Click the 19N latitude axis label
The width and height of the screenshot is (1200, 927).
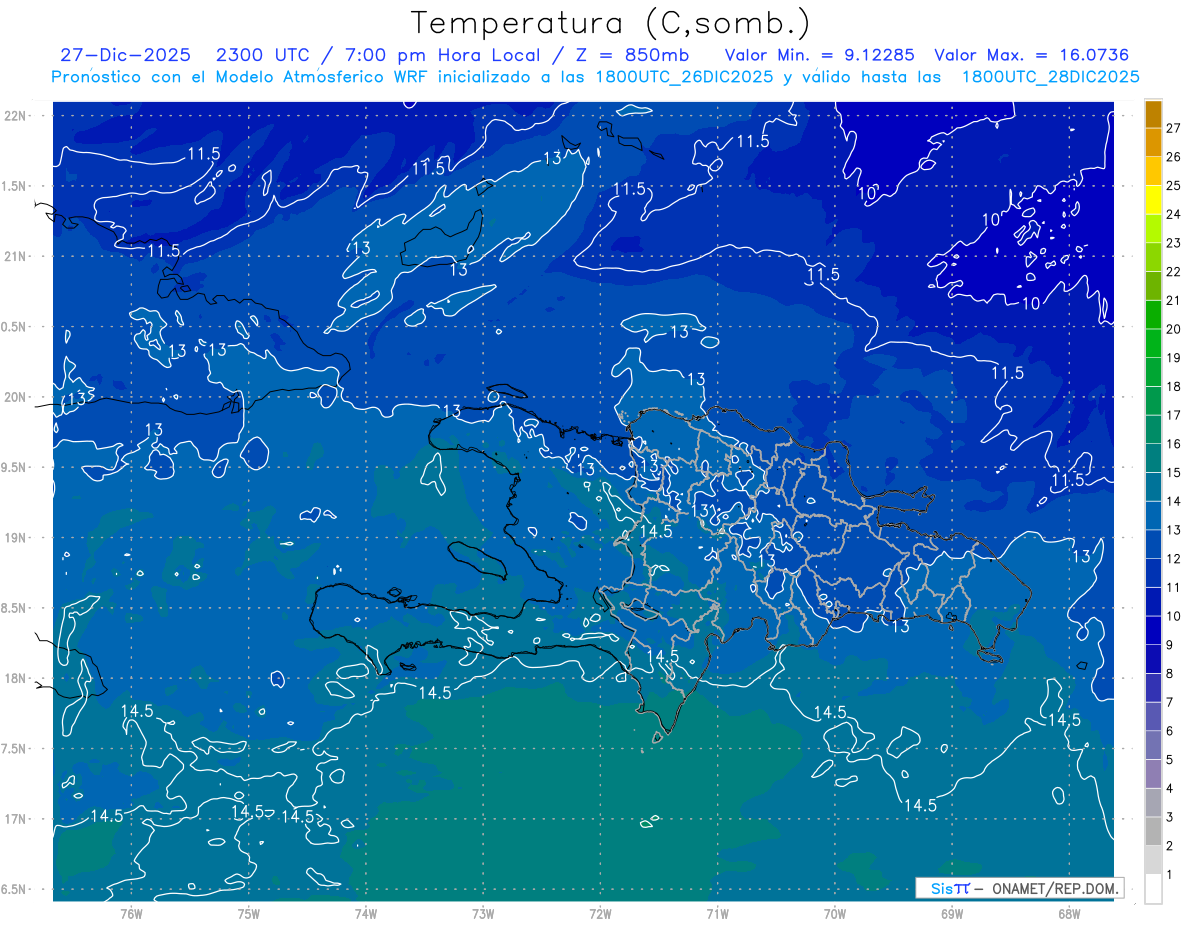(14, 538)
